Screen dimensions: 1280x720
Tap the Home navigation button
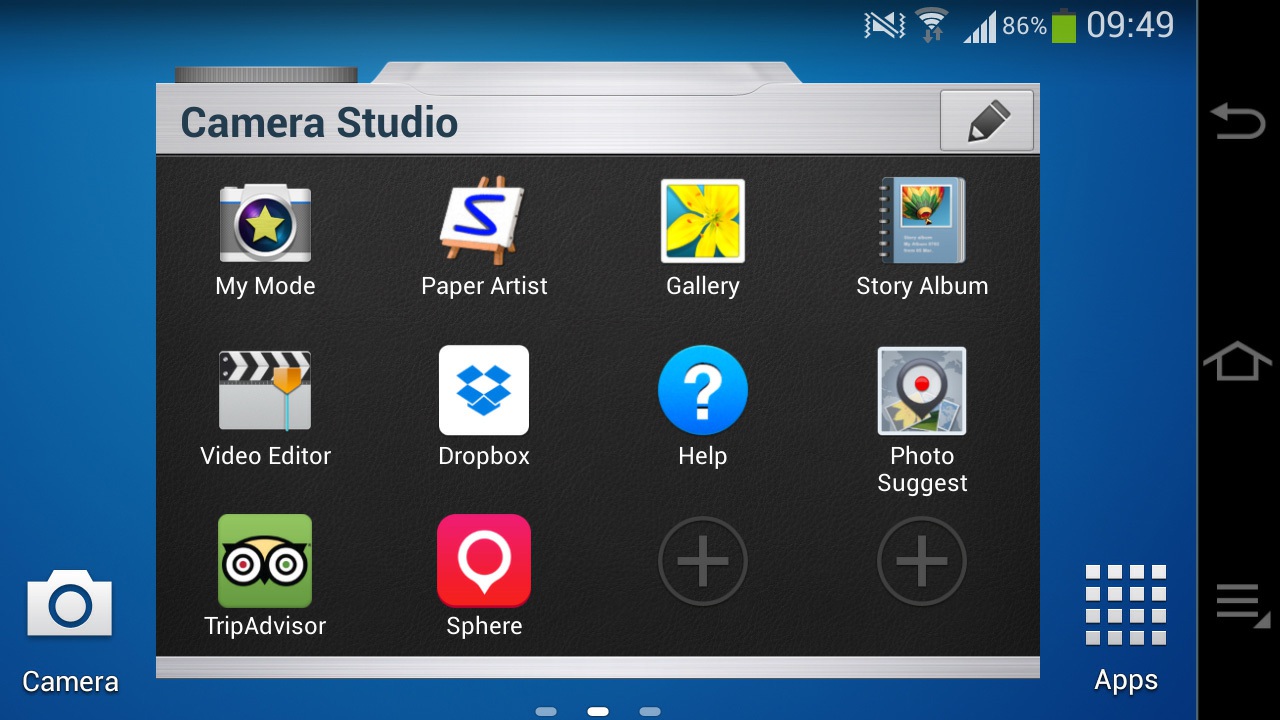pos(1238,360)
